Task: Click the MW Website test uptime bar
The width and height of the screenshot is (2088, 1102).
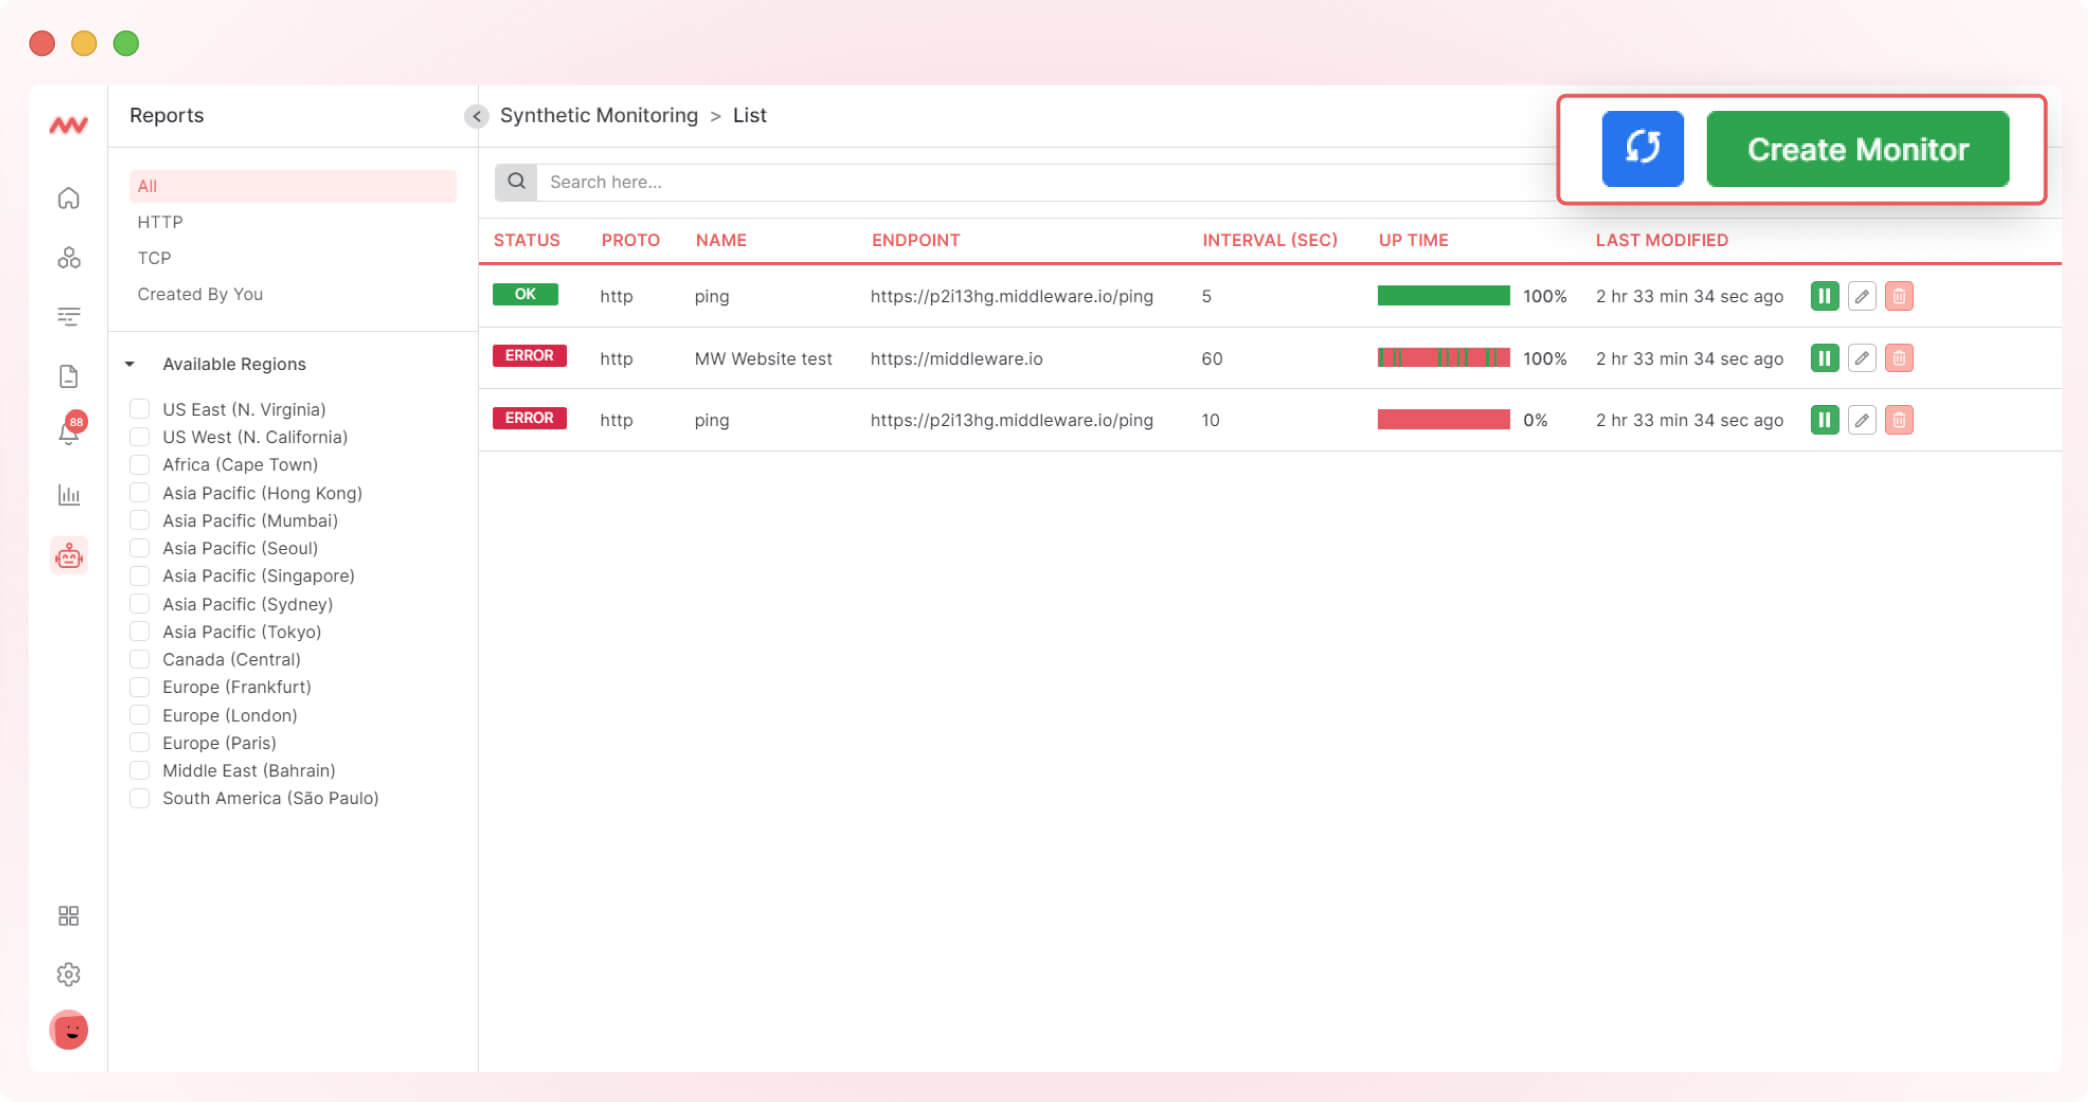Action: coord(1442,358)
